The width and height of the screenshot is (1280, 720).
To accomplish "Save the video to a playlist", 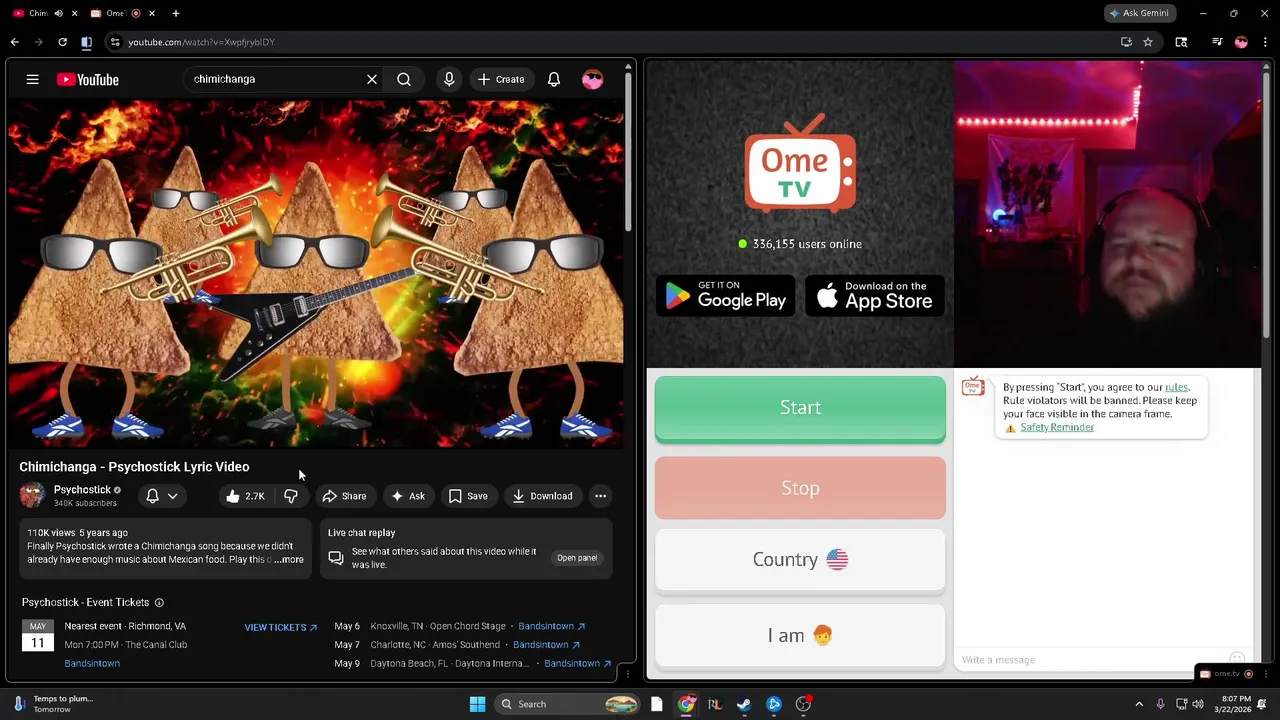I will pyautogui.click(x=468, y=496).
